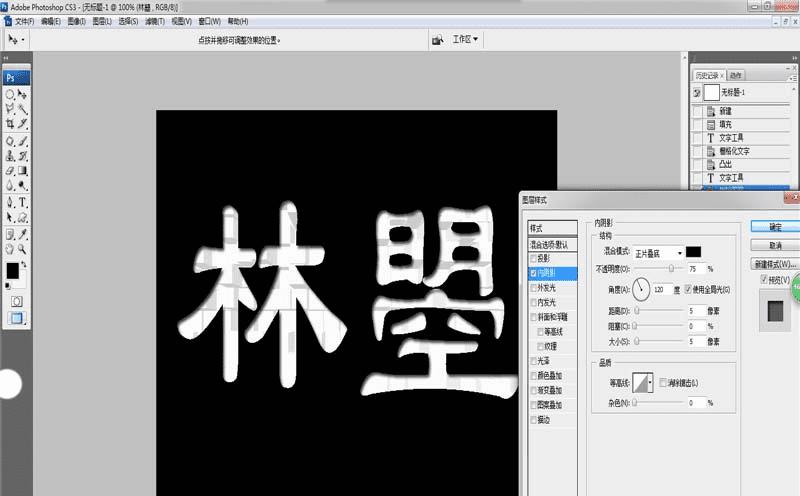Open the quality contour picker arrow
The height and width of the screenshot is (496, 800).
(650, 383)
